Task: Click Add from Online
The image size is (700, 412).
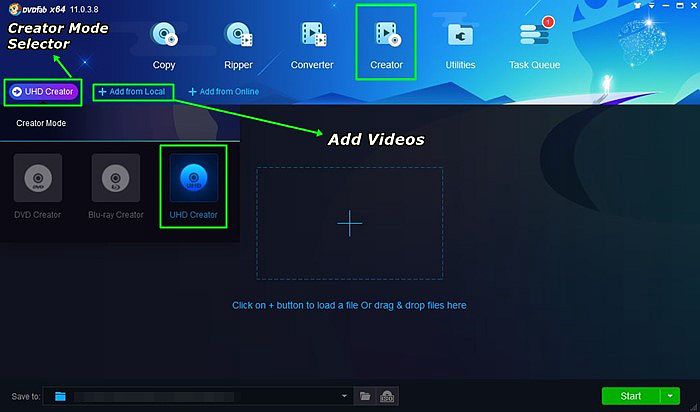Action: tap(223, 92)
